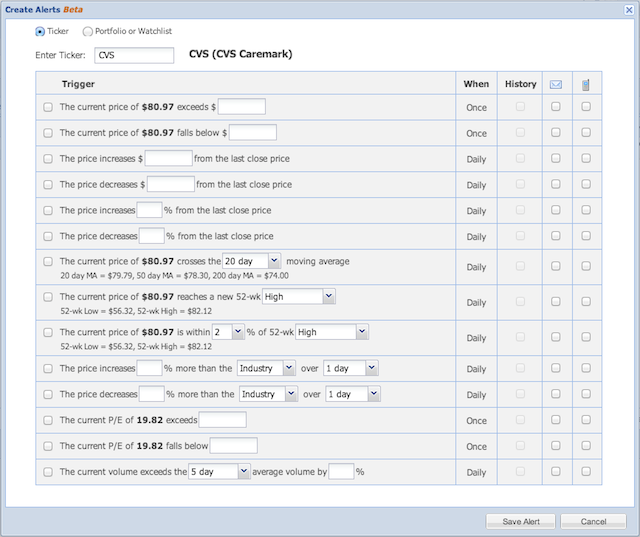Click the Save Alert button
Screen dimensions: 640x537
(520, 521)
